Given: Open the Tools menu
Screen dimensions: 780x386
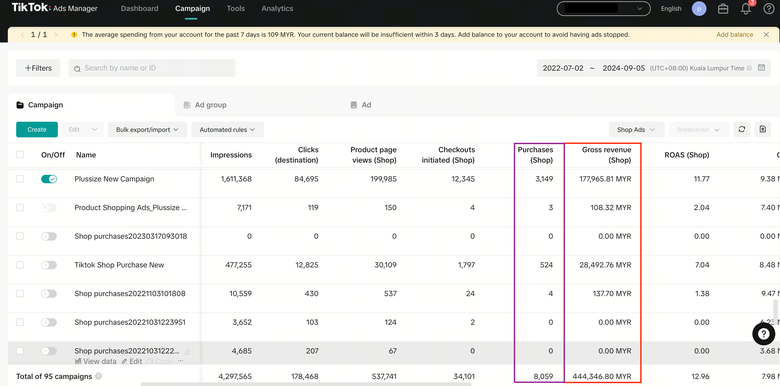Looking at the screenshot, I should click(x=235, y=8).
